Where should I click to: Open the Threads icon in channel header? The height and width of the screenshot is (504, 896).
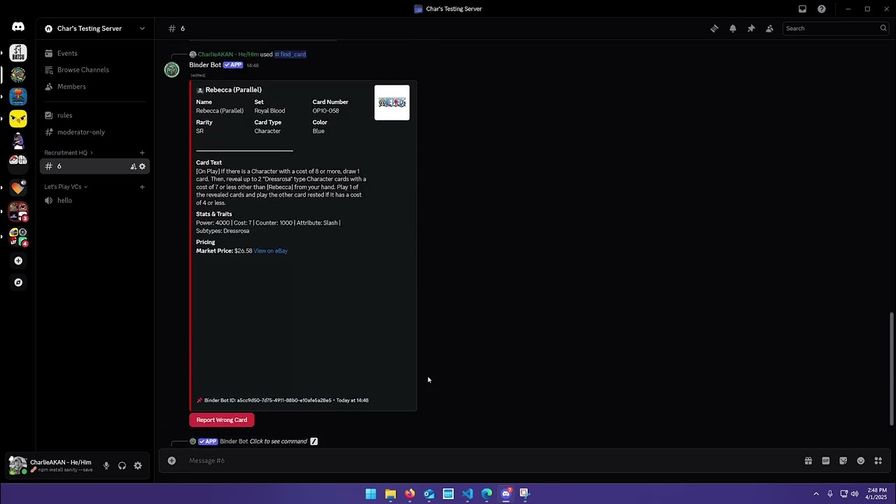tap(714, 29)
